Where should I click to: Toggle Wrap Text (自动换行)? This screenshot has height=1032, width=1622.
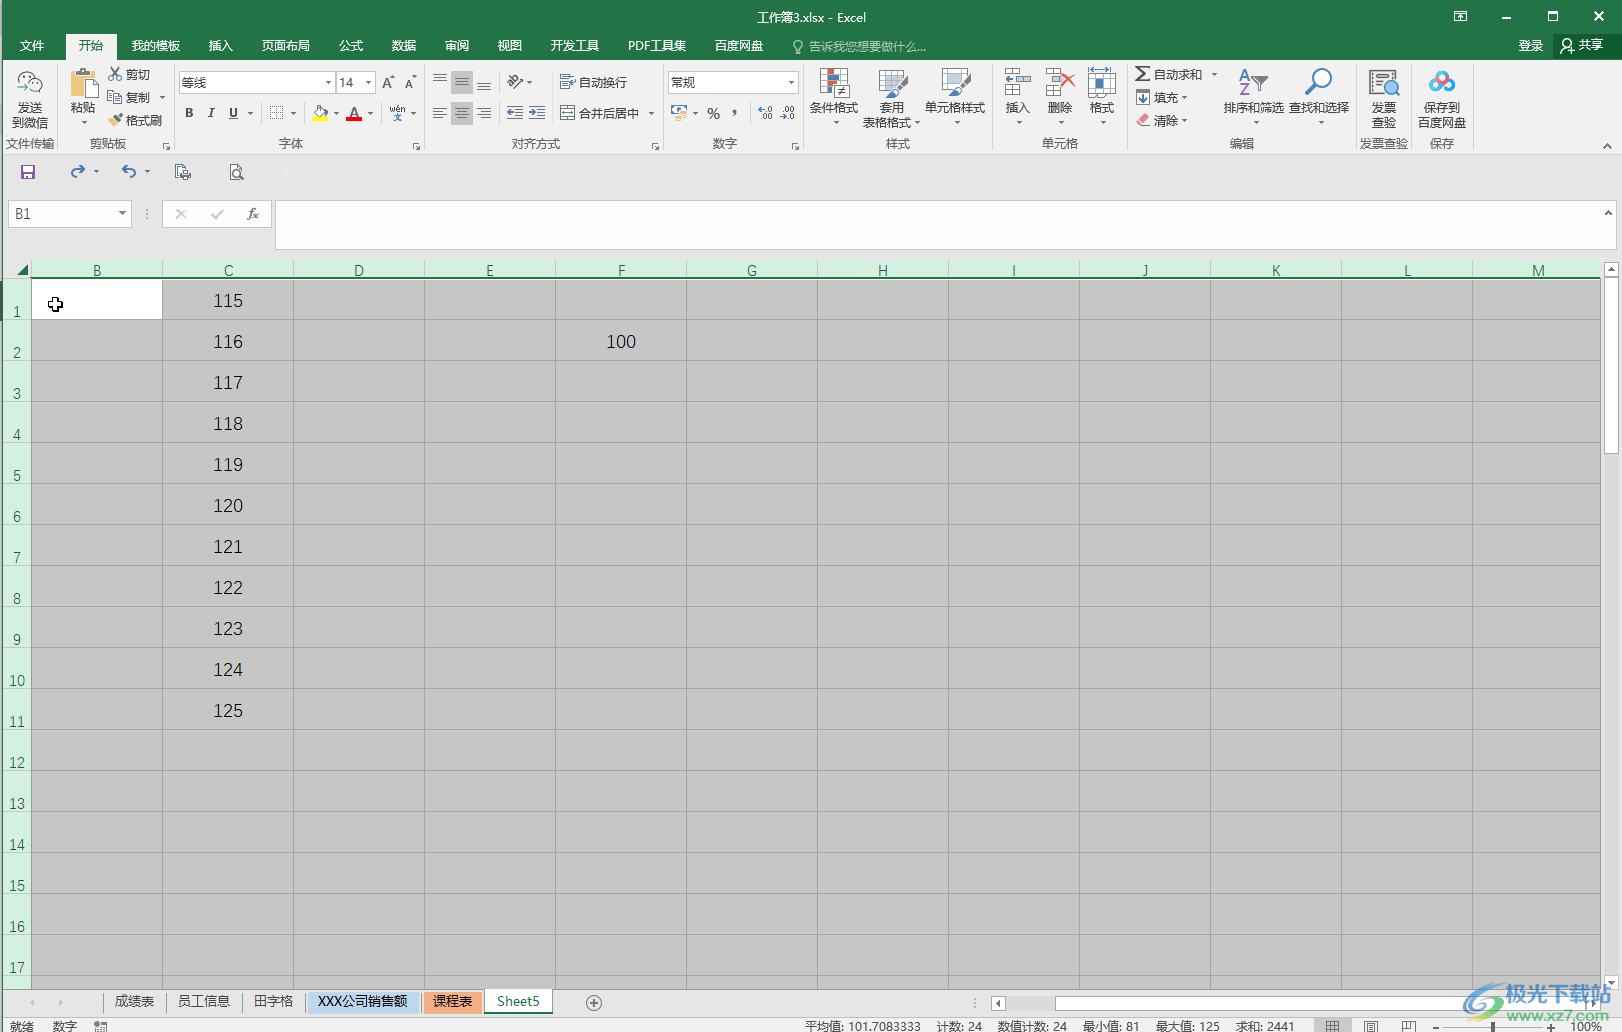tap(594, 82)
